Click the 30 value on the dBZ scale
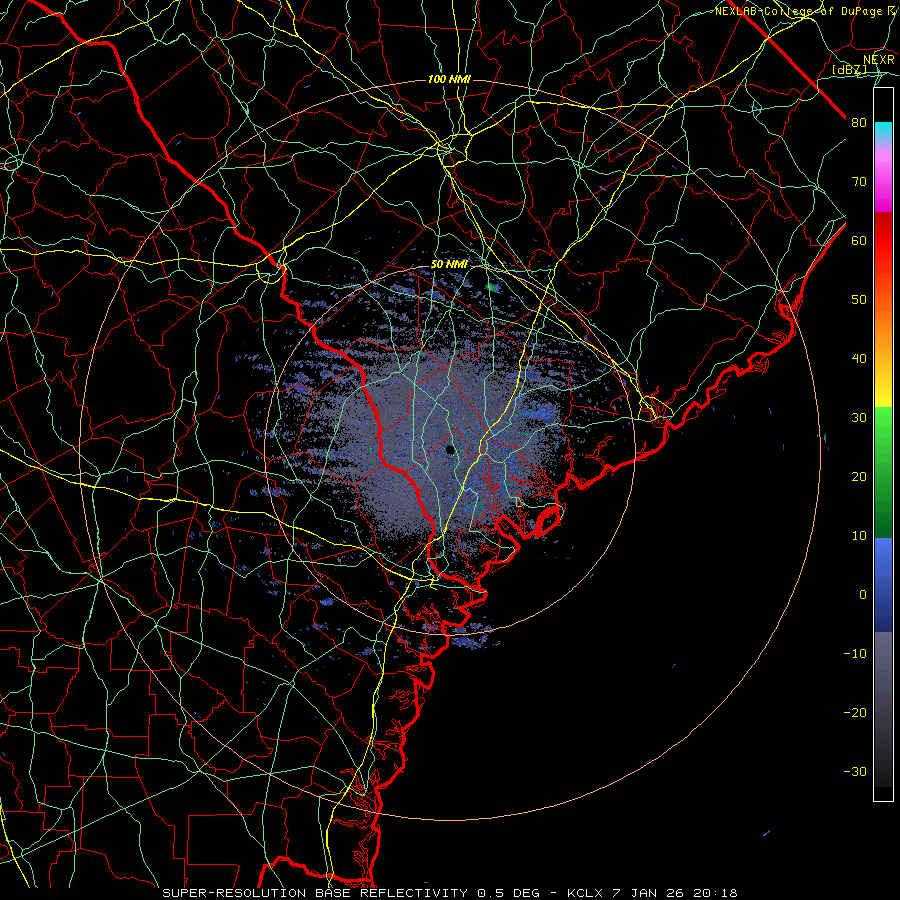This screenshot has width=900, height=900. [859, 418]
